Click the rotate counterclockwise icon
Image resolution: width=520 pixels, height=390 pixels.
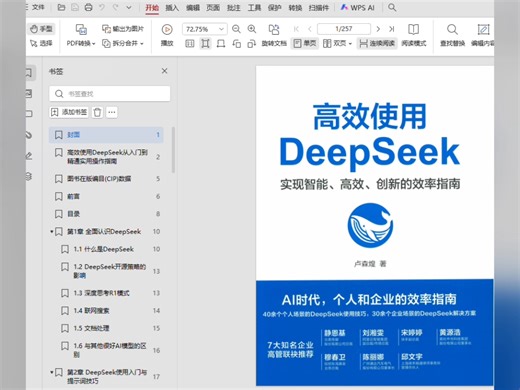pos(236,44)
